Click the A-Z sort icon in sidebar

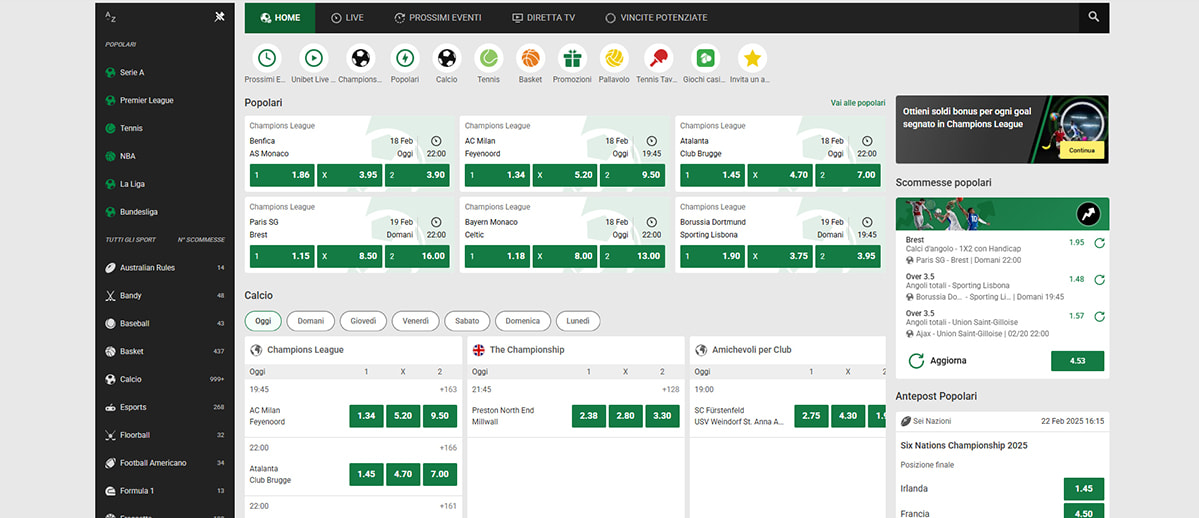(x=110, y=18)
